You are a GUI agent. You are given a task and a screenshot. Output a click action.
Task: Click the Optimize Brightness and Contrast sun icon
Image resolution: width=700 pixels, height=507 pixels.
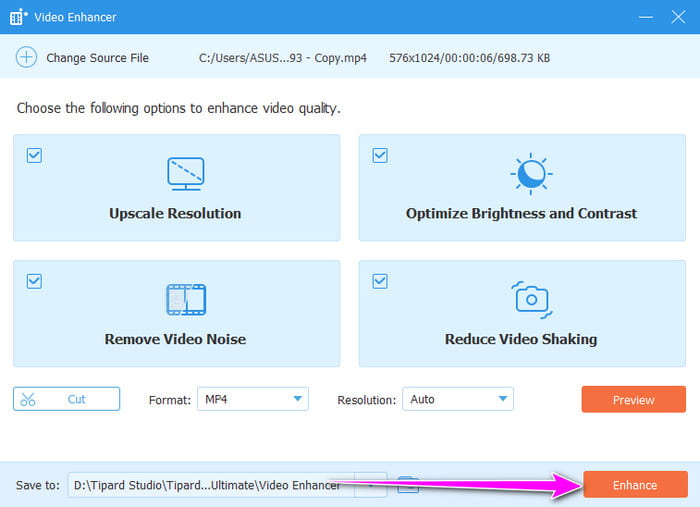tap(530, 174)
